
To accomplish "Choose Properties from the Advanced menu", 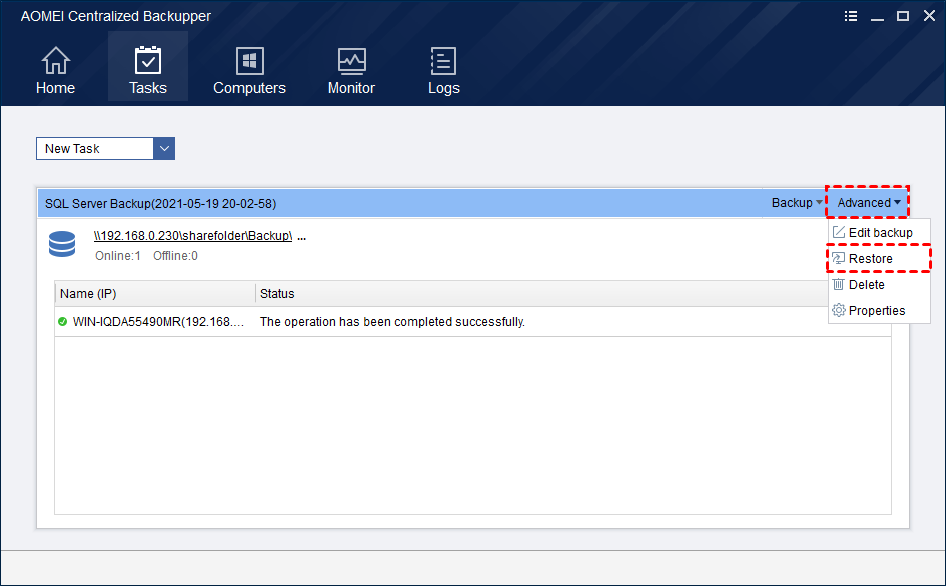I will coord(880,310).
